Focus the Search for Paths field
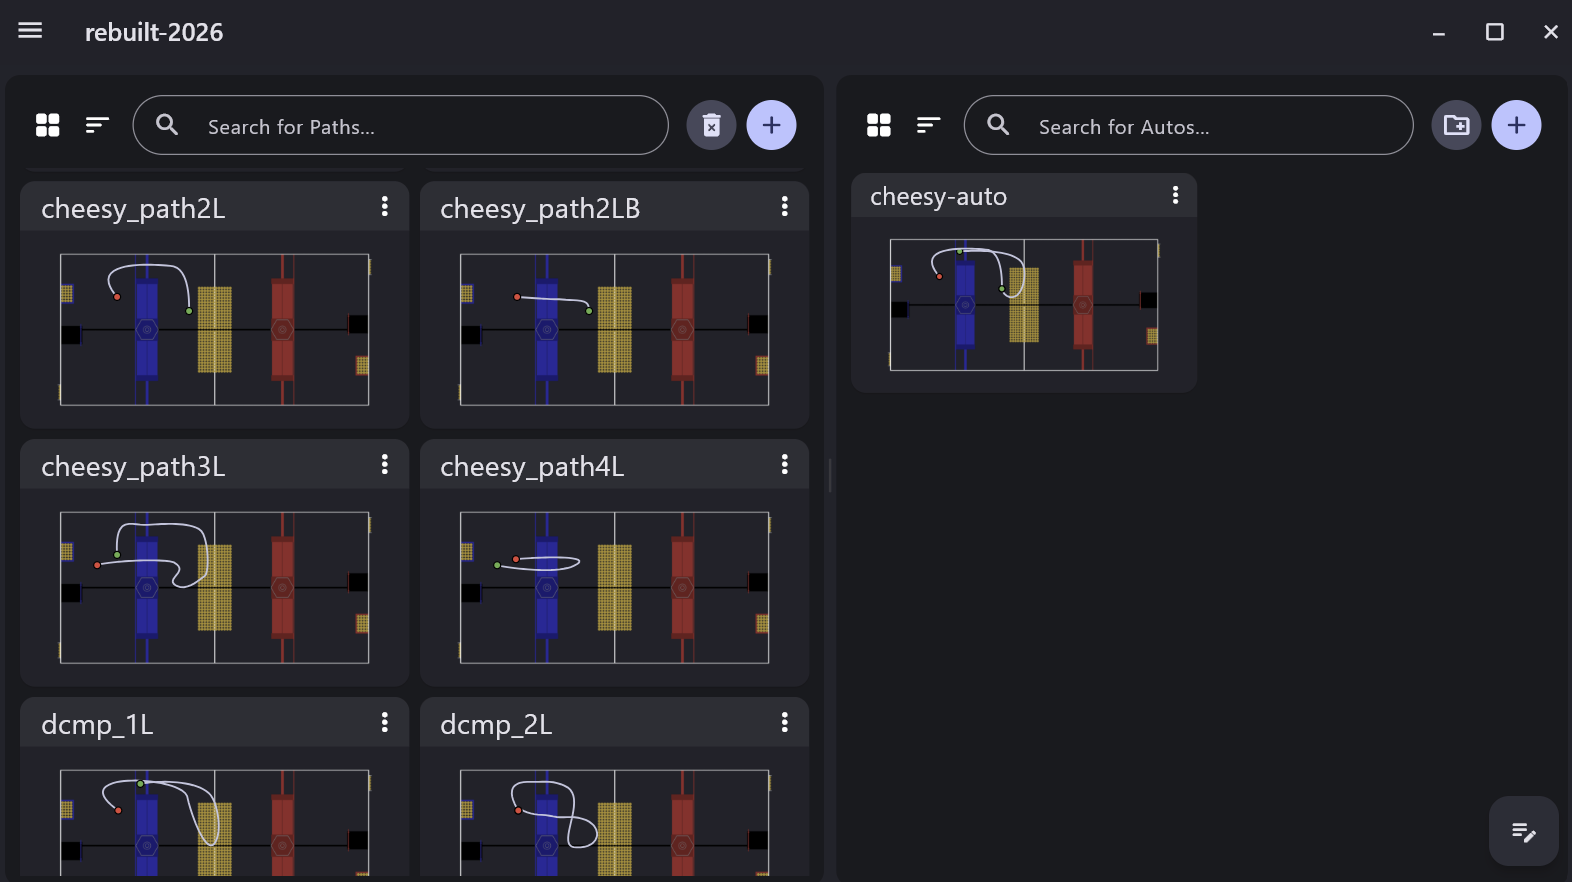 tap(400, 125)
